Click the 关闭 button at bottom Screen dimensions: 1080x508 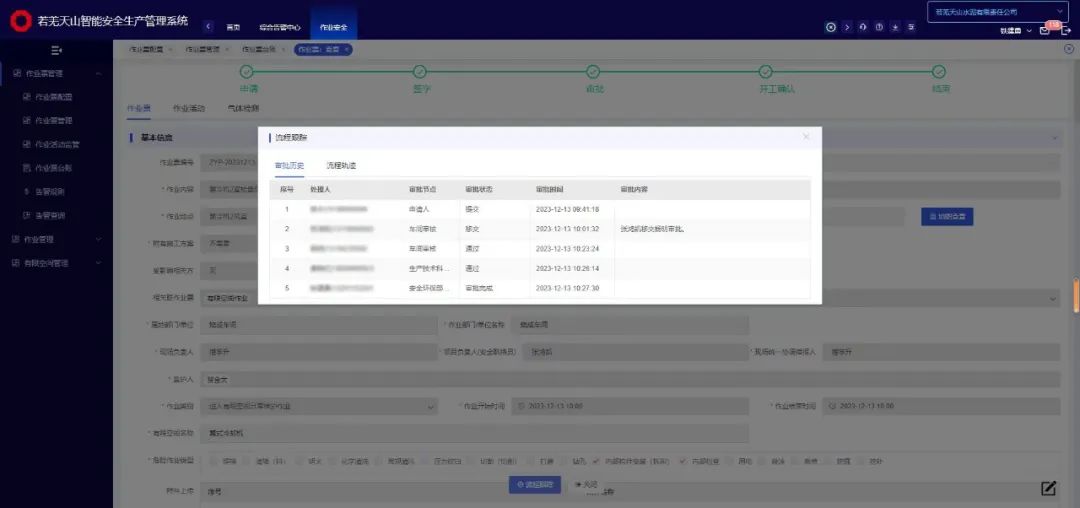pos(585,484)
